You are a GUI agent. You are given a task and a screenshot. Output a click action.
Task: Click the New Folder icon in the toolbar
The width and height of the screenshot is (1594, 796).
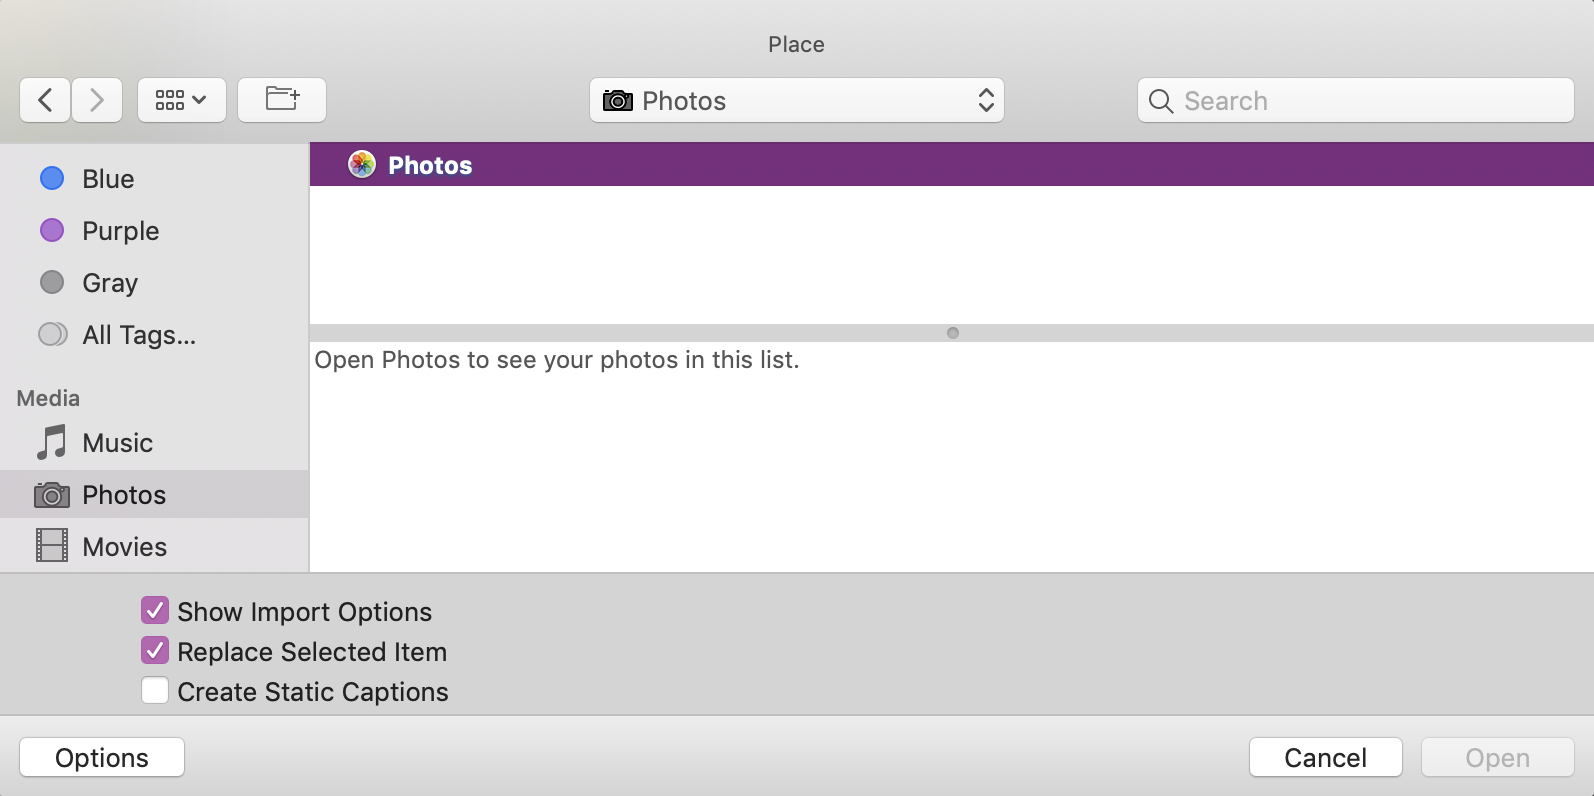(x=281, y=99)
